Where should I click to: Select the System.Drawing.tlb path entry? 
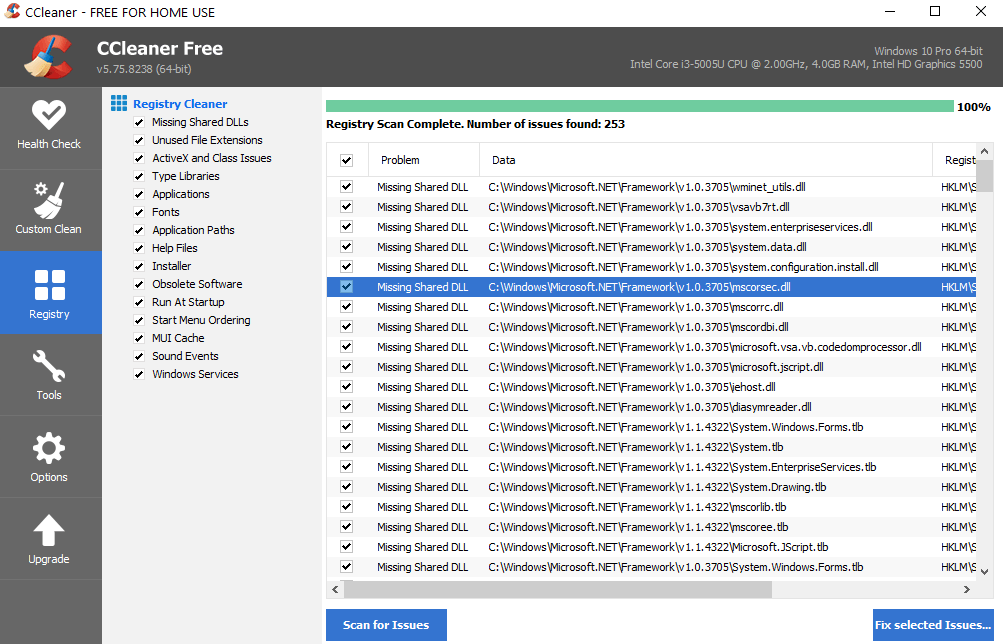(x=658, y=487)
